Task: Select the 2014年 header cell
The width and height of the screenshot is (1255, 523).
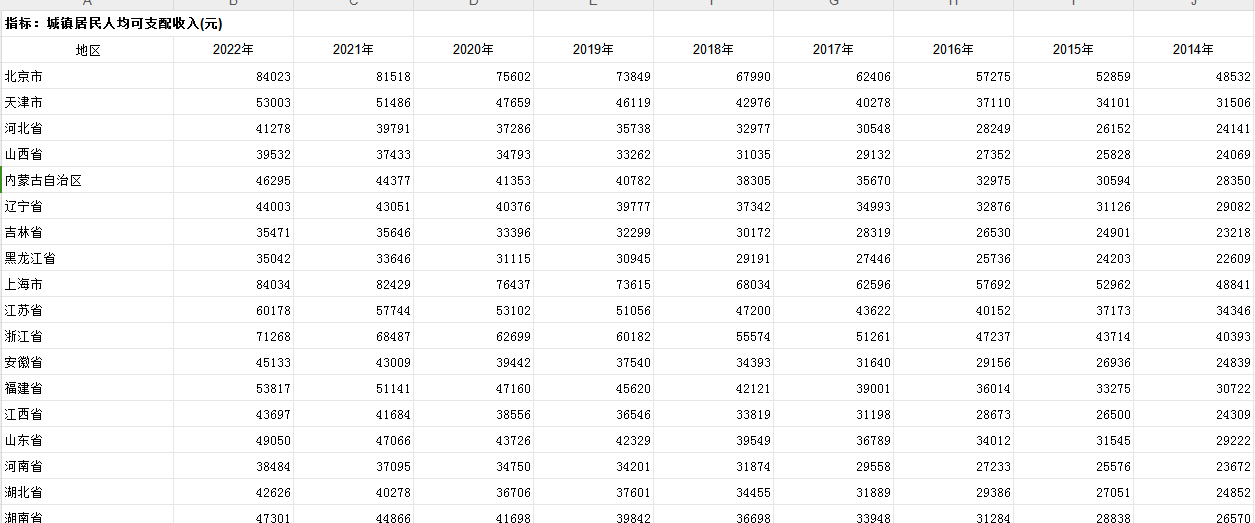Action: 1193,50
